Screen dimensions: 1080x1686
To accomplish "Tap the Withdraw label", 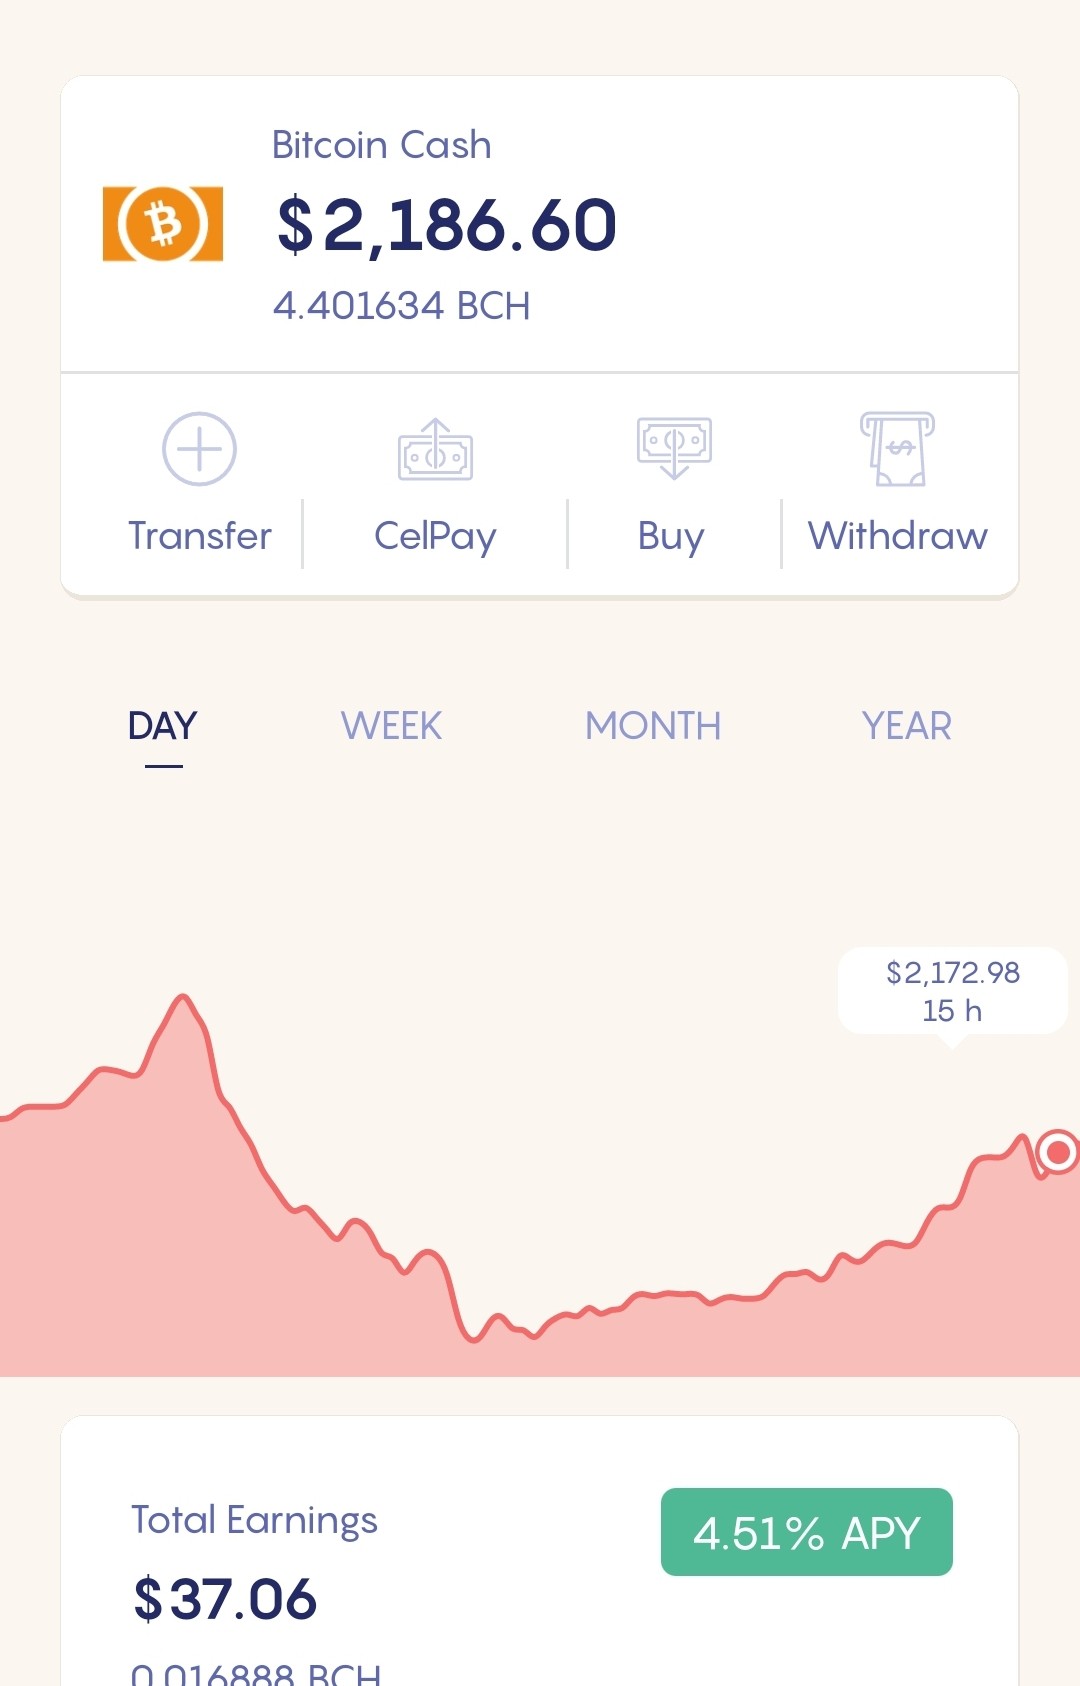I will pos(898,536).
